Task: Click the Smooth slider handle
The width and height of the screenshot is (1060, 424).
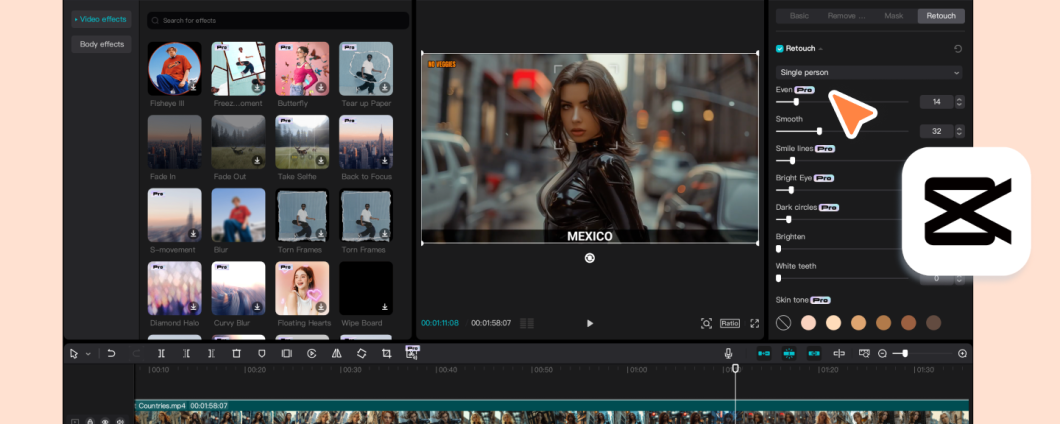Action: (819, 131)
